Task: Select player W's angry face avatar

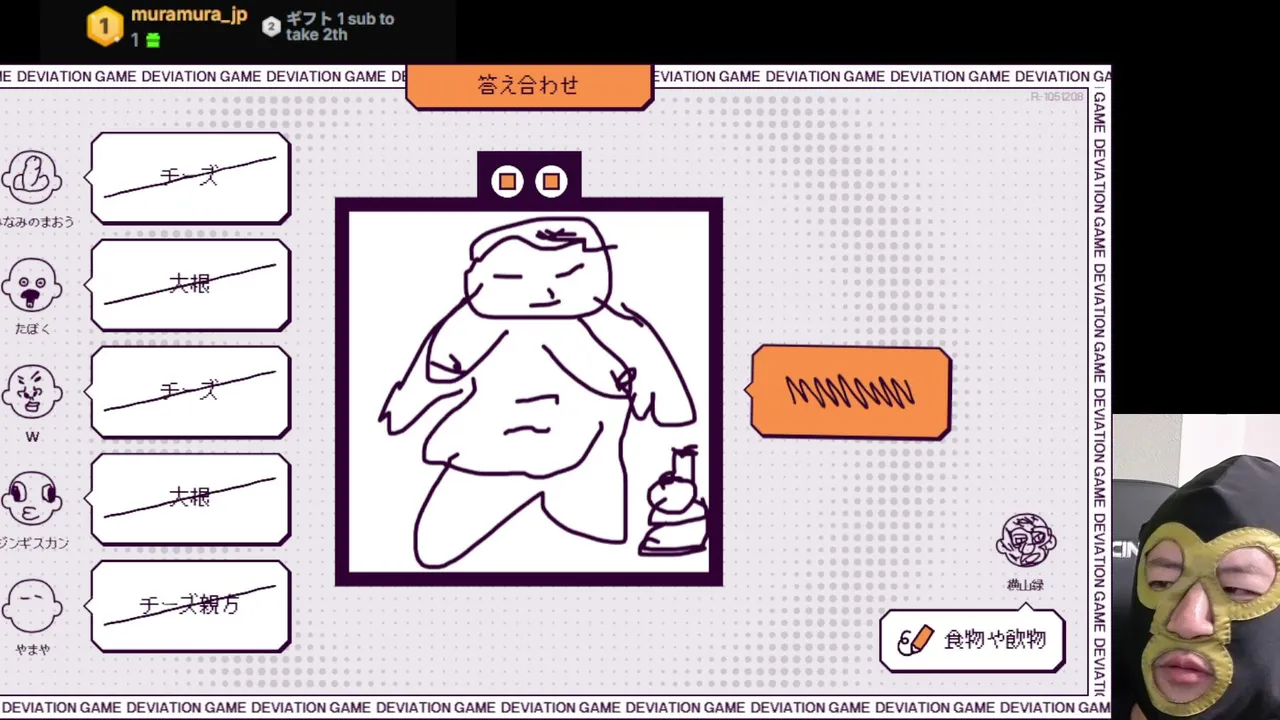Action: click(x=32, y=392)
